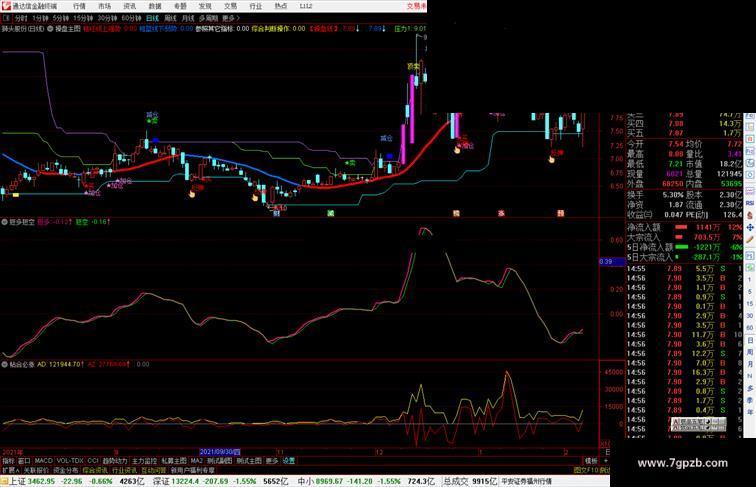Select the move crosshair sidebar tool
Image resolution: width=756 pixels, height=487 pixels.
coord(750,227)
